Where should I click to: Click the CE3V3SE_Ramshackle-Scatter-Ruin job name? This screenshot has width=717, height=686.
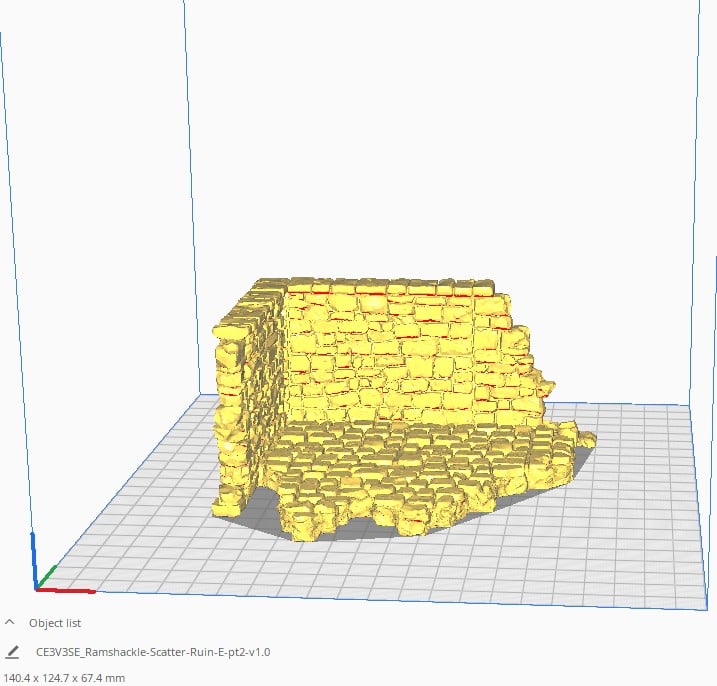click(x=152, y=652)
